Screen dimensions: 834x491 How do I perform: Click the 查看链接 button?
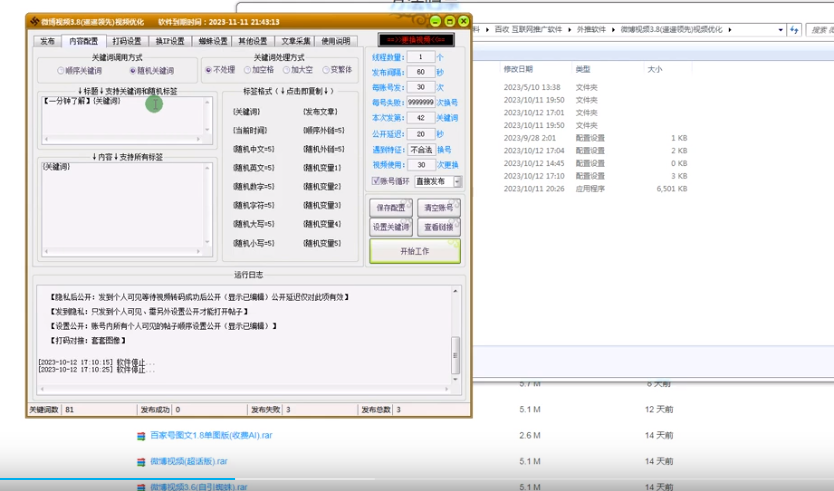click(439, 227)
